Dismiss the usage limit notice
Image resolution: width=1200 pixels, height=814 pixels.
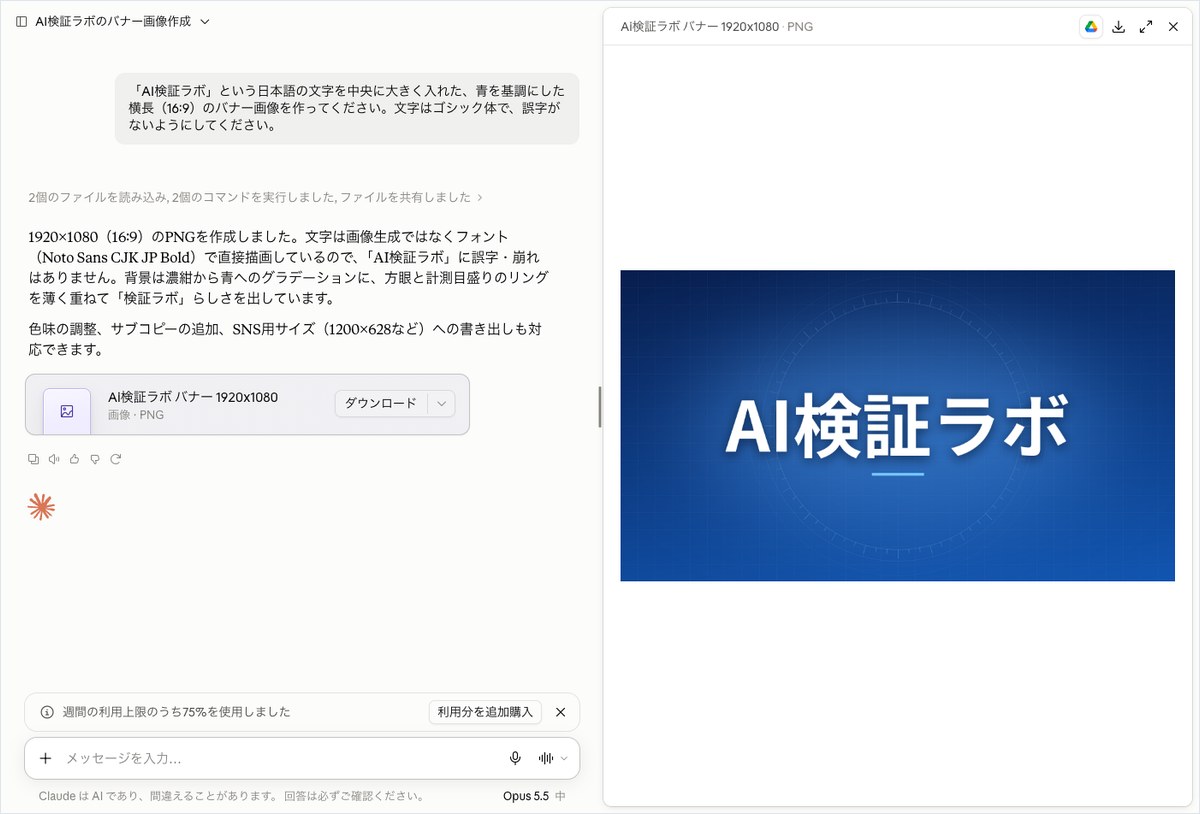561,712
